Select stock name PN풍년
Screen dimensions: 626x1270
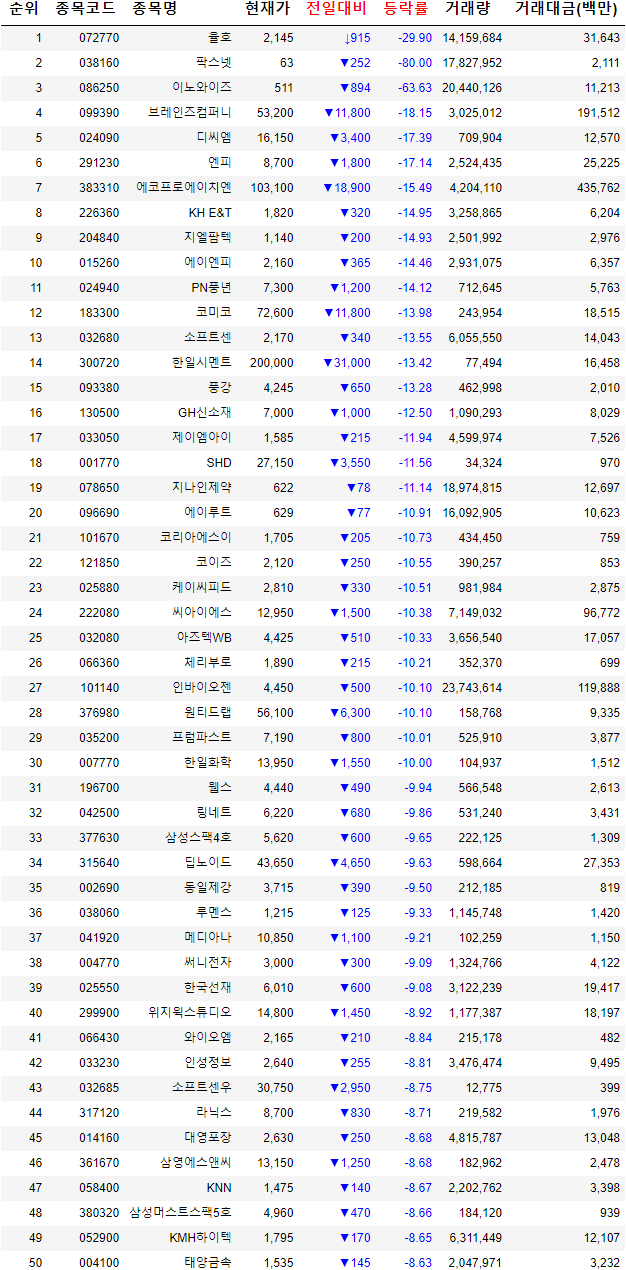[x=211, y=288]
